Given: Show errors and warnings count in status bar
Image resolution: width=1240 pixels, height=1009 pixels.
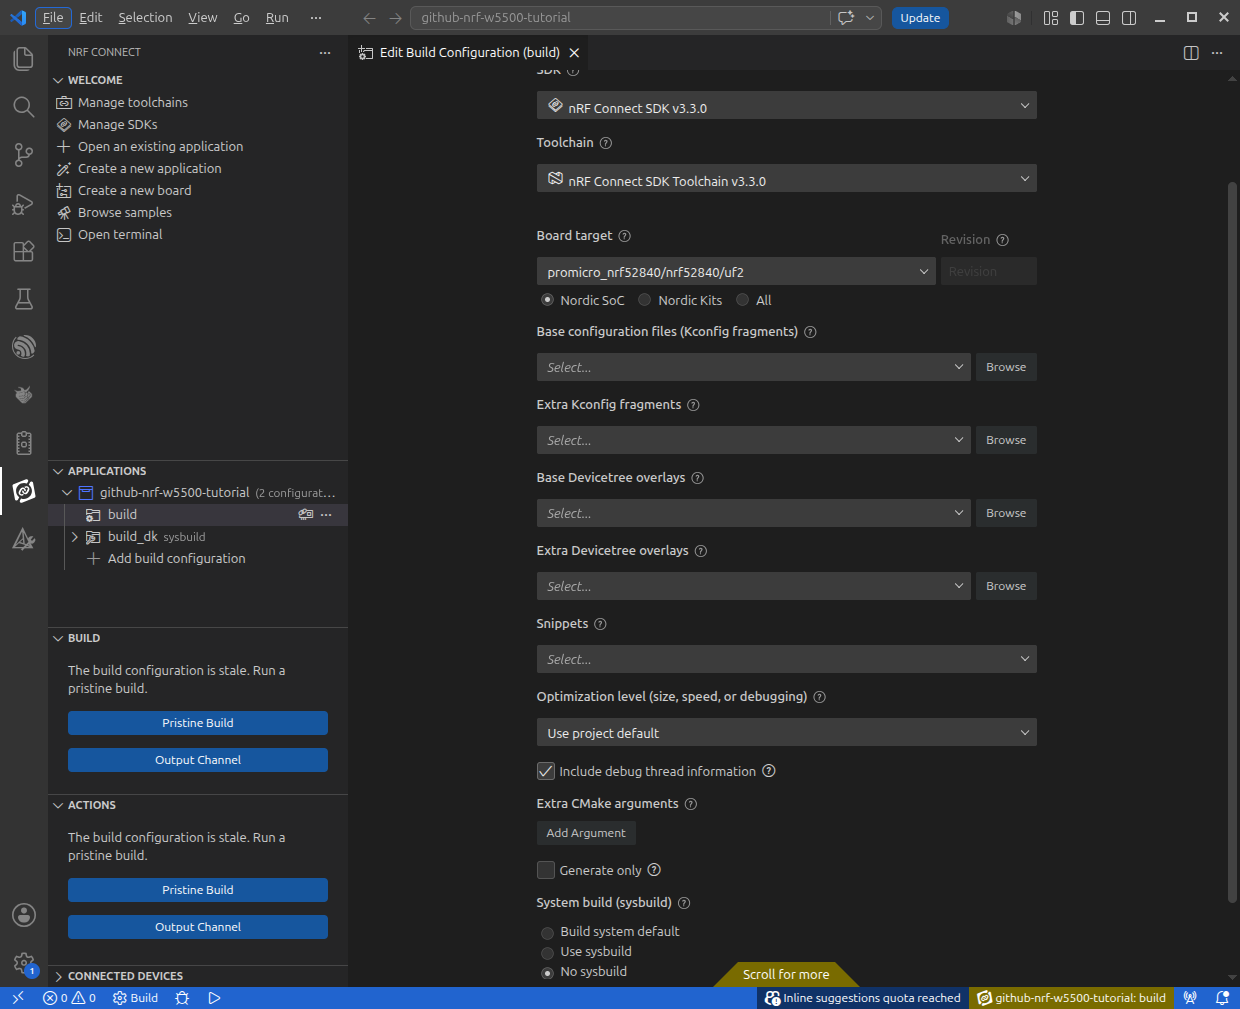Looking at the screenshot, I should pyautogui.click(x=70, y=998).
